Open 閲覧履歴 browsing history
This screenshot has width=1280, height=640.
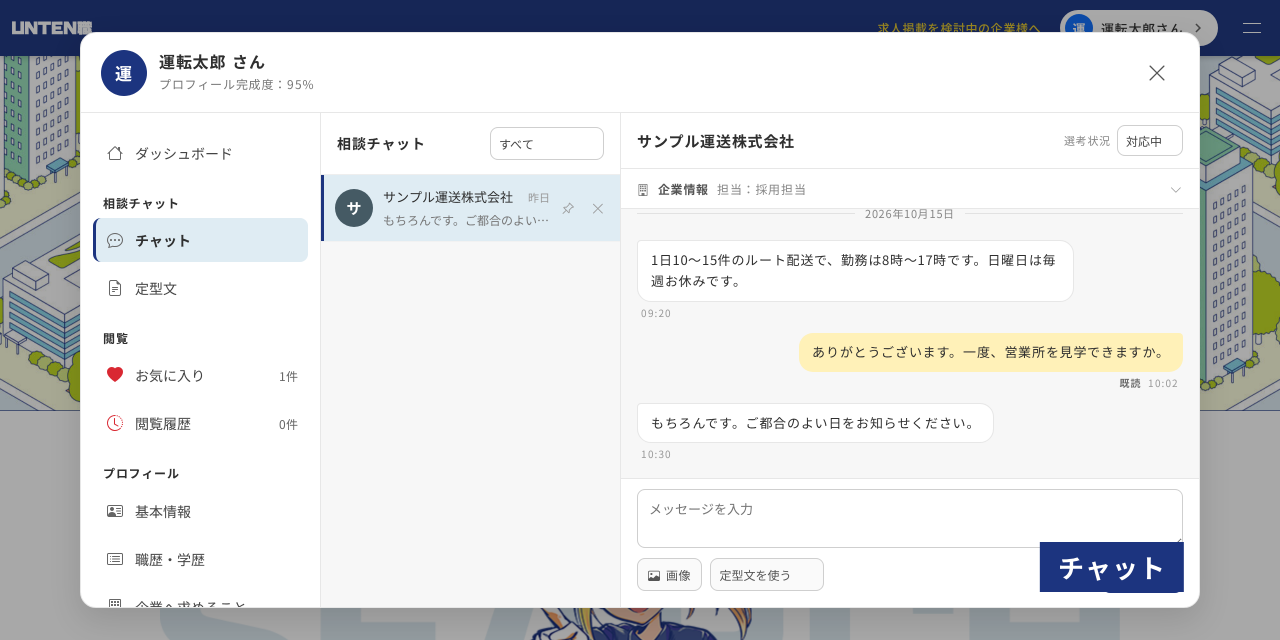coord(200,423)
